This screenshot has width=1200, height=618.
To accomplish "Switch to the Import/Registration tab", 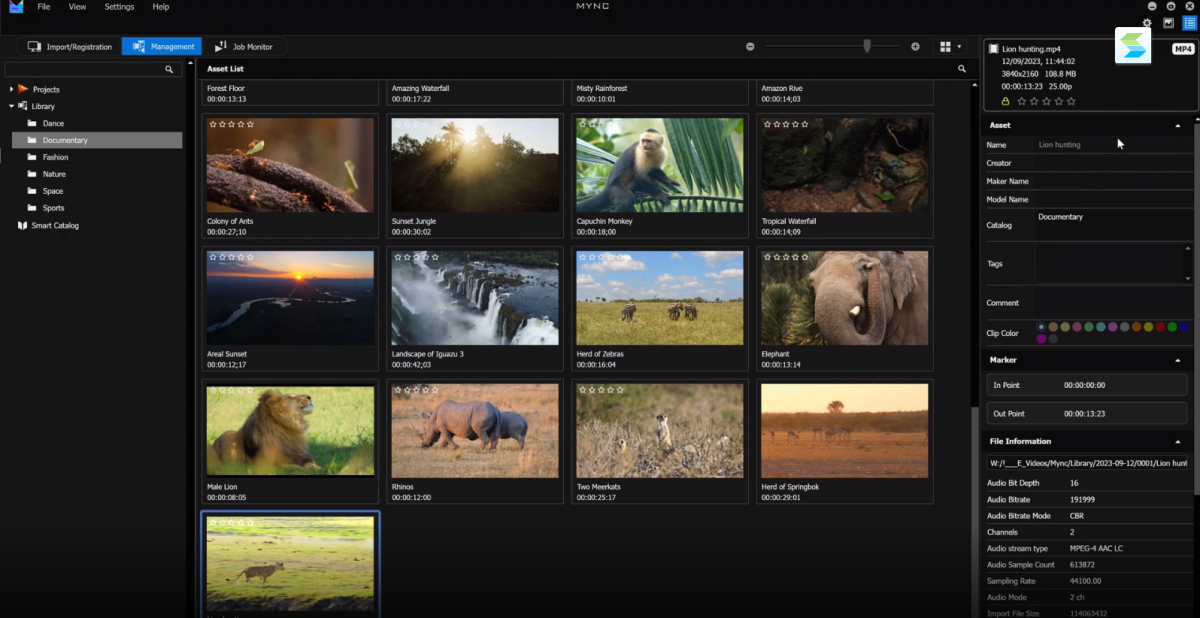I will pyautogui.click(x=68, y=46).
